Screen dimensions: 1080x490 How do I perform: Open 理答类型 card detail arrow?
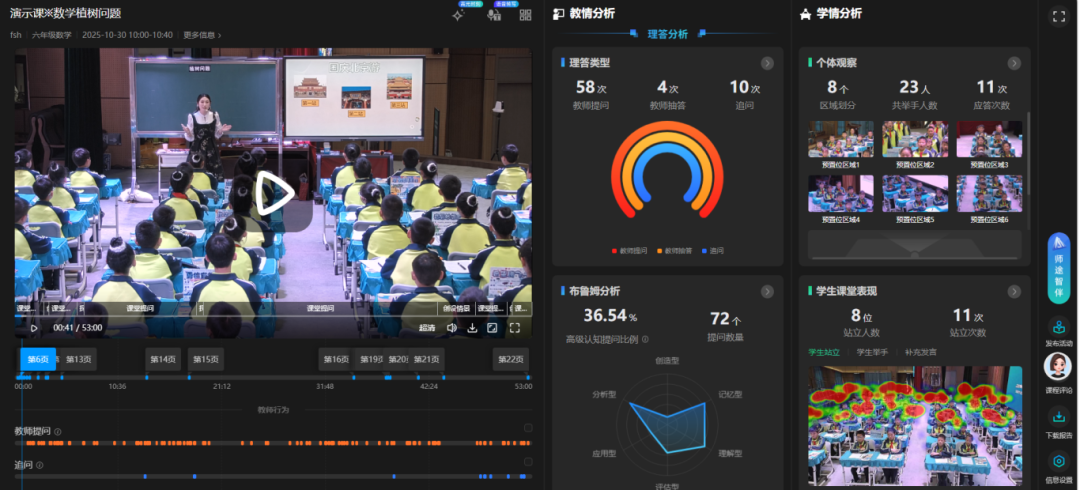[x=767, y=63]
